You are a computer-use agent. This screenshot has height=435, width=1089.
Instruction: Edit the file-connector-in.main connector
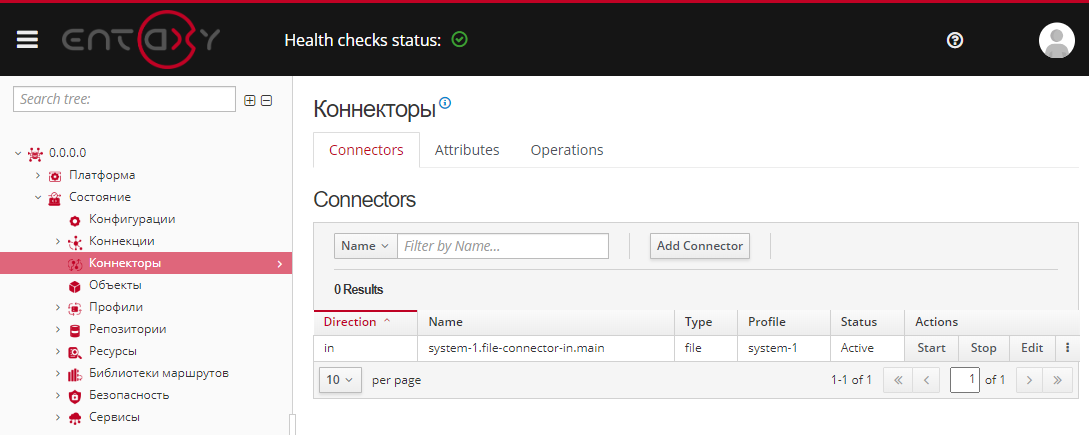click(x=1032, y=348)
